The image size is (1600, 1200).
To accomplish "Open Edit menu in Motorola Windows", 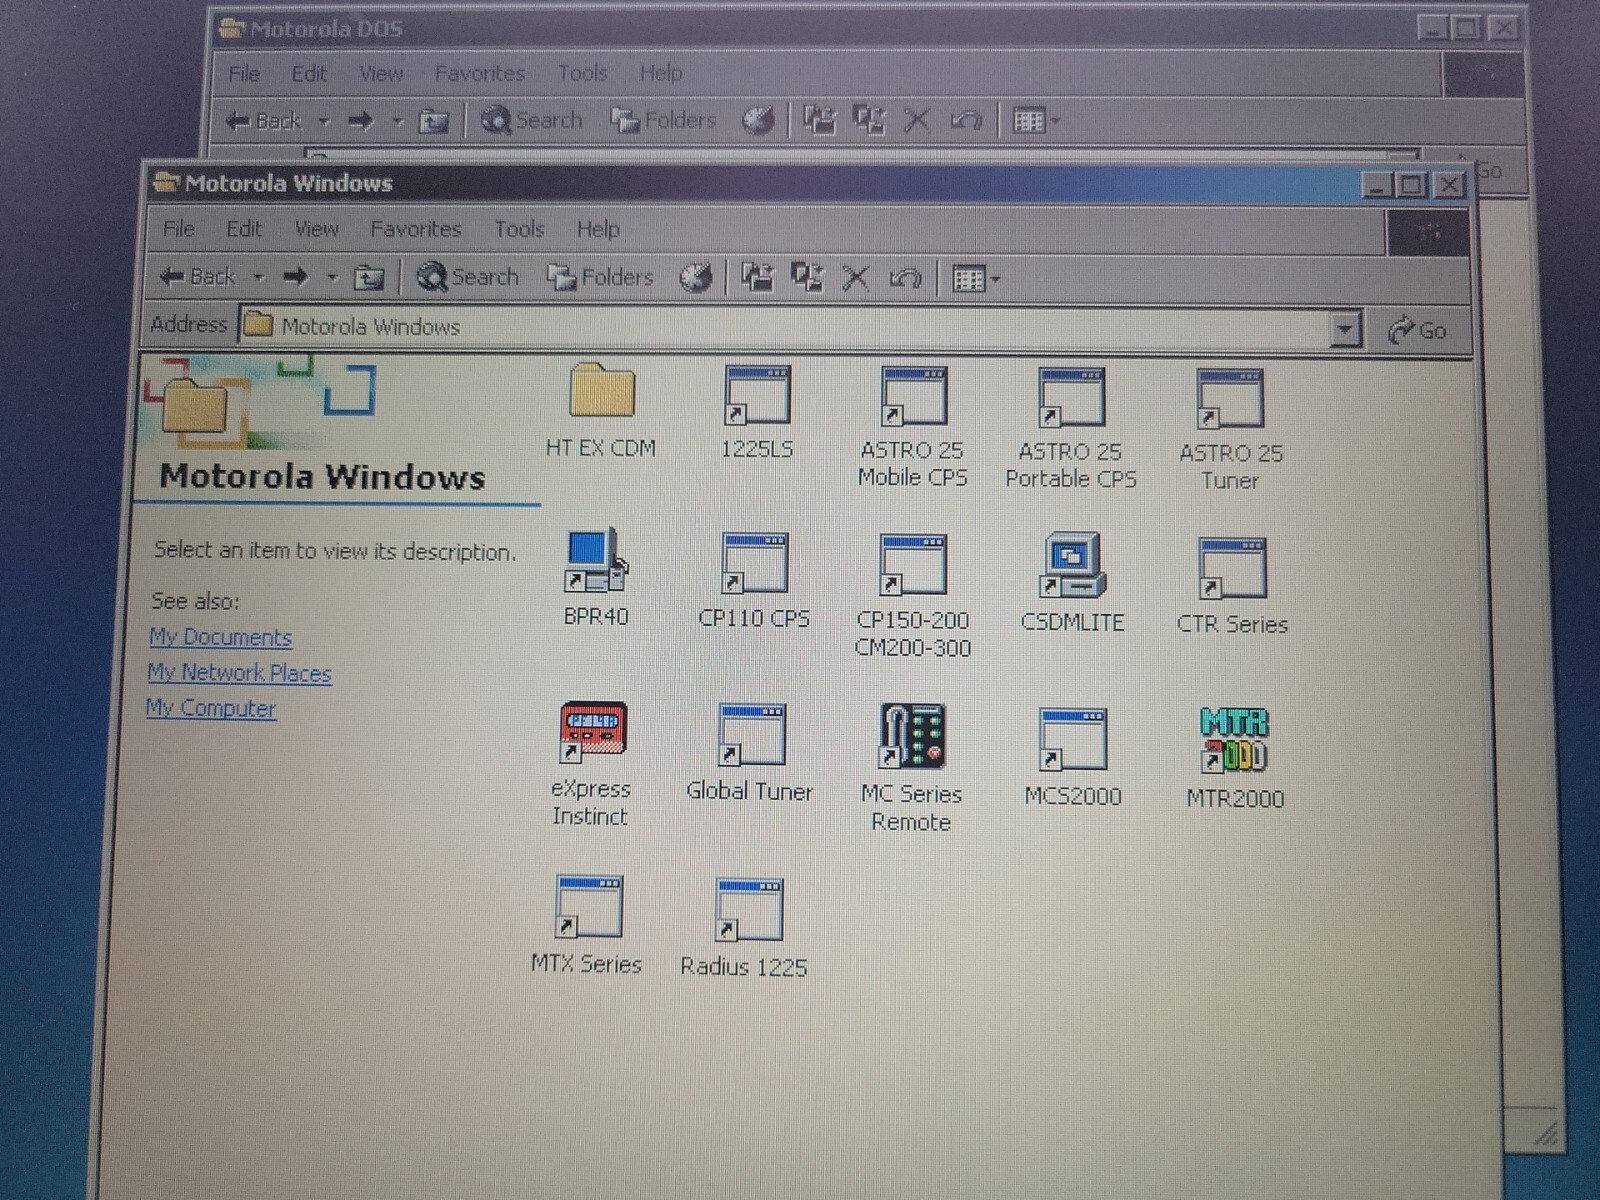I will click(243, 229).
